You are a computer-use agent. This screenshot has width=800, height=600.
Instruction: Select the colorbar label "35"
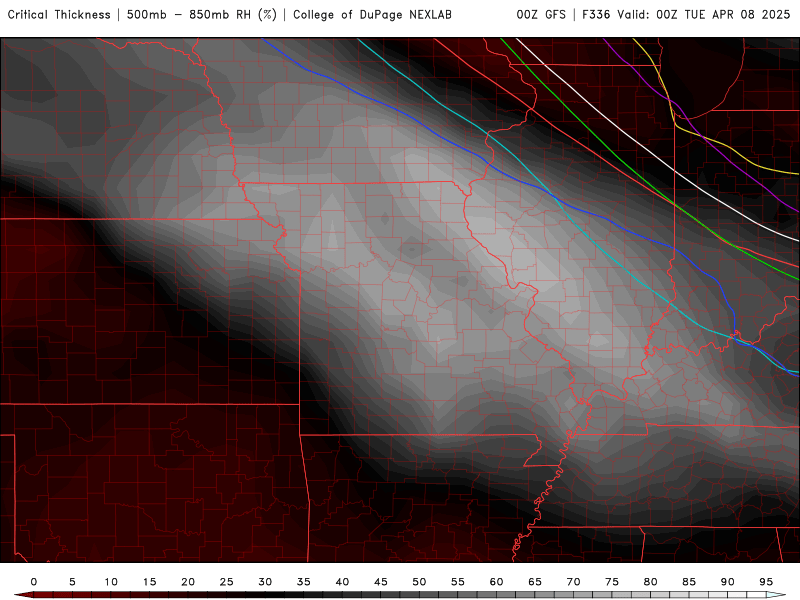pyautogui.click(x=304, y=582)
